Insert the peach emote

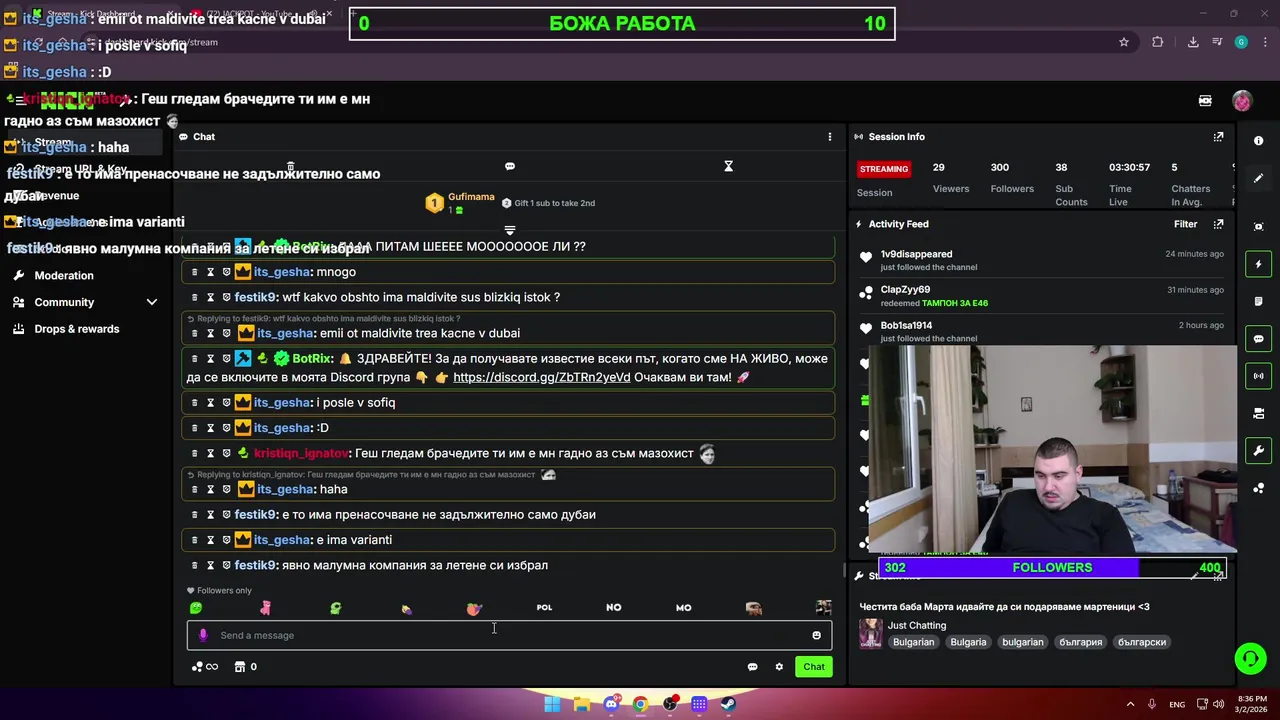point(474,608)
